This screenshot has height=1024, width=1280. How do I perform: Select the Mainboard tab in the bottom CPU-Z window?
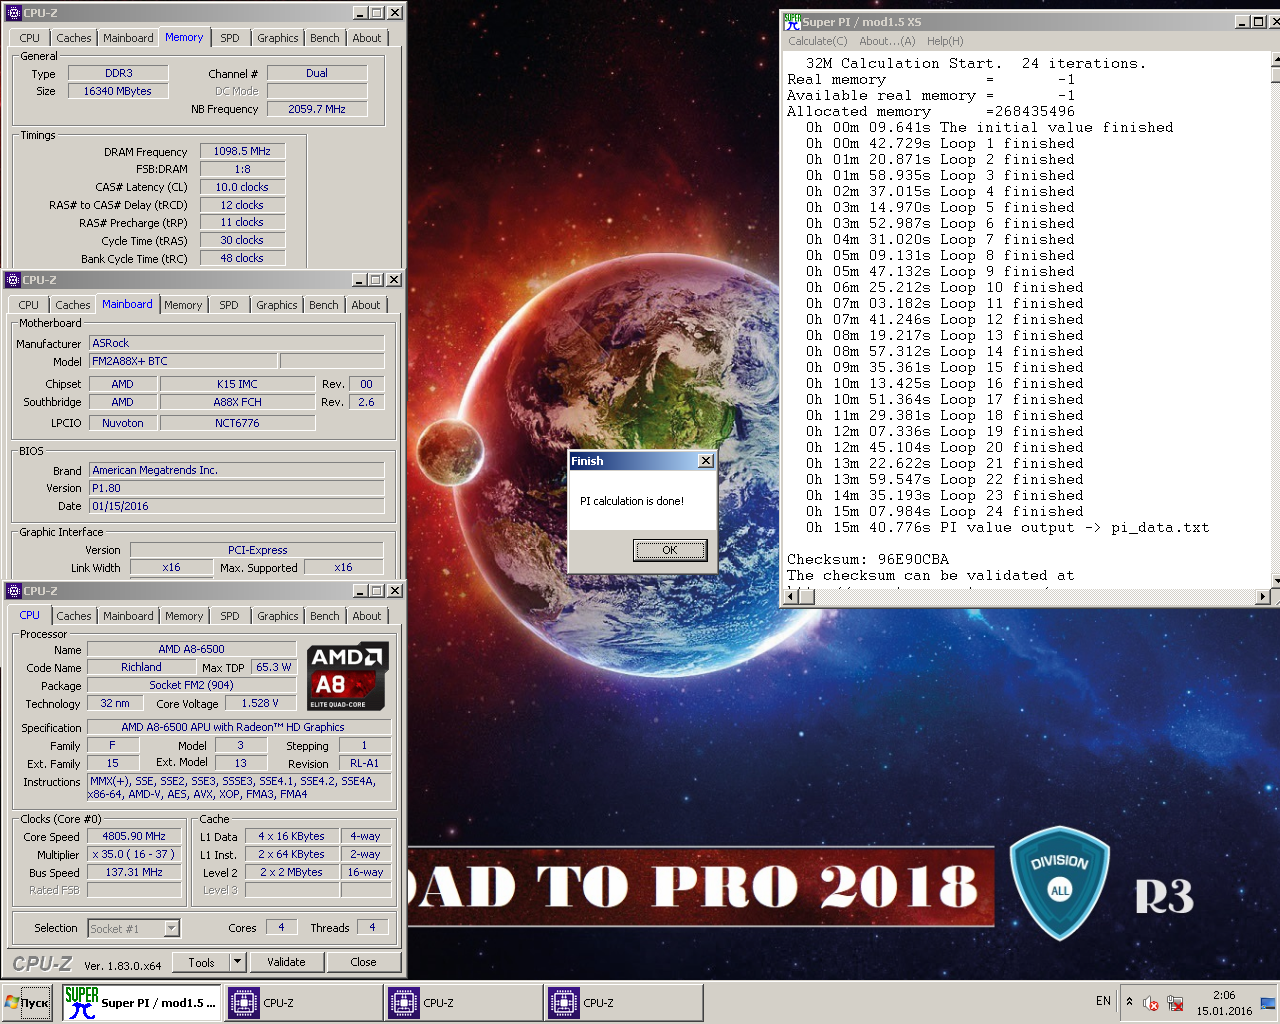(128, 616)
